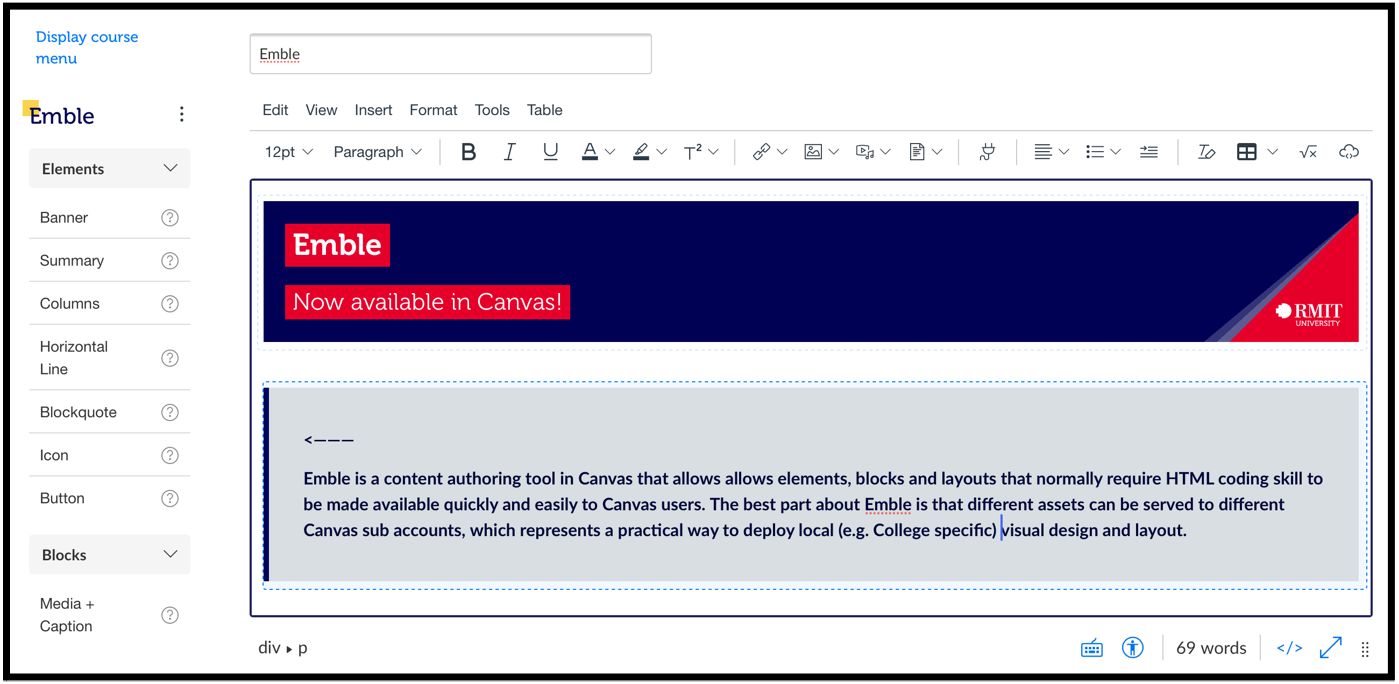Clear formatting from selected text
The image size is (1399, 684).
1207,151
